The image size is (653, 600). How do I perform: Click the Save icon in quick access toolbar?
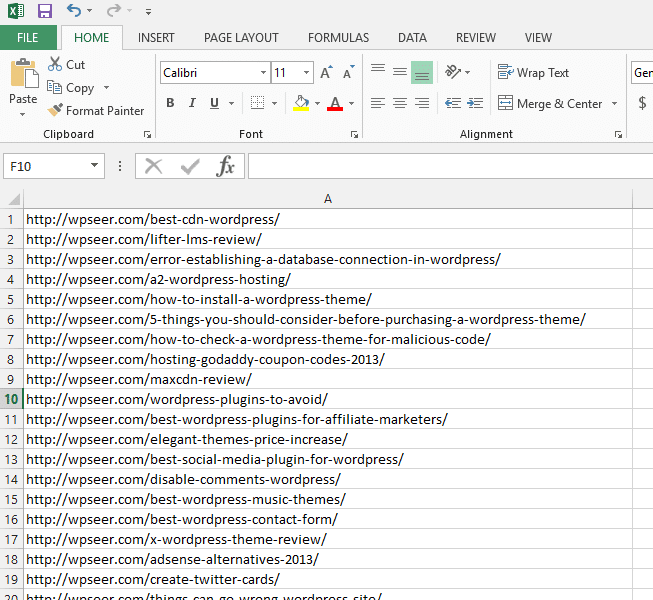[45, 10]
